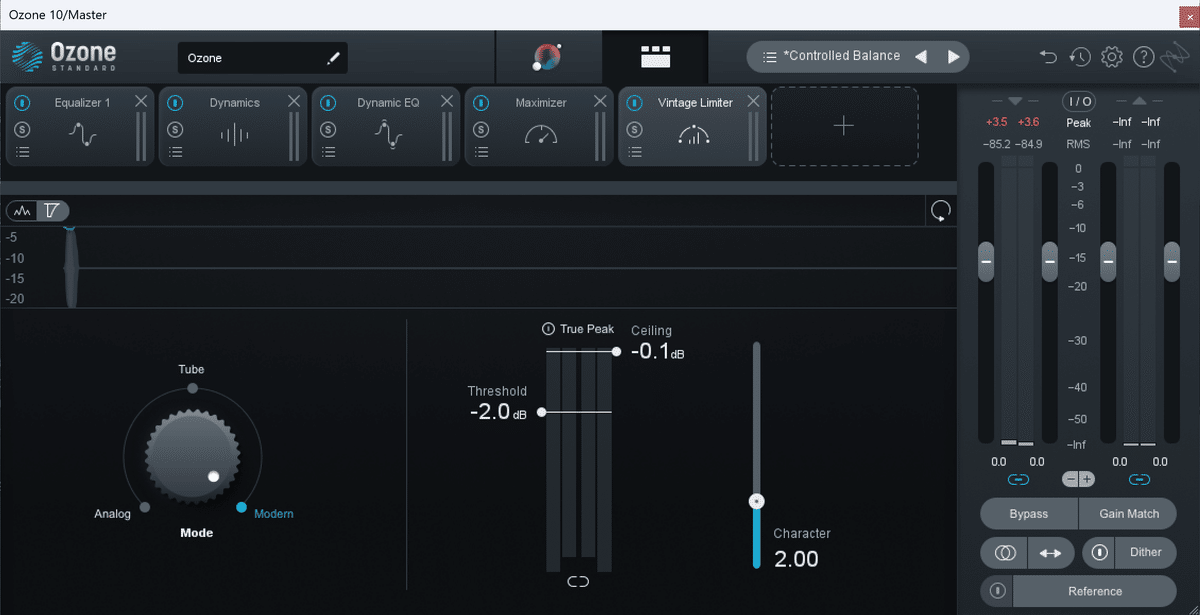Select the Vintage Limiter module tile
Image resolution: width=1200 pixels, height=615 pixels.
692,126
